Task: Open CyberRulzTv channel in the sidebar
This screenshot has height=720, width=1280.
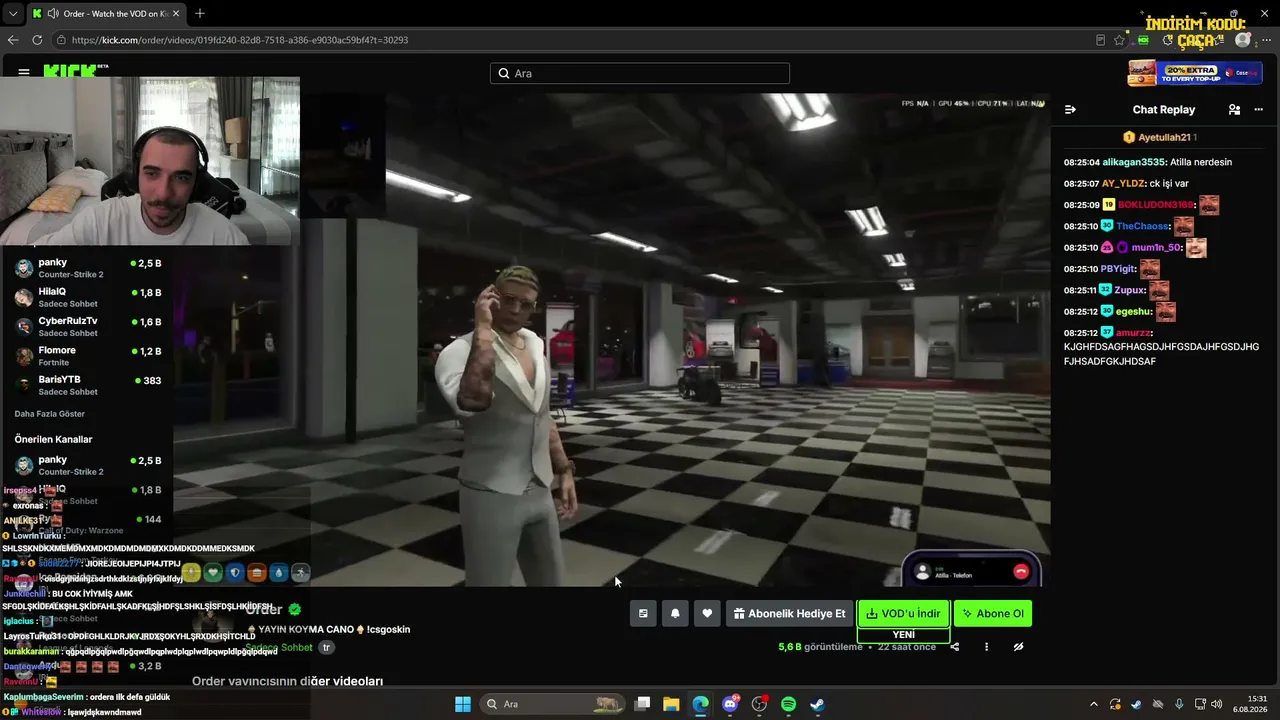Action: [88, 327]
